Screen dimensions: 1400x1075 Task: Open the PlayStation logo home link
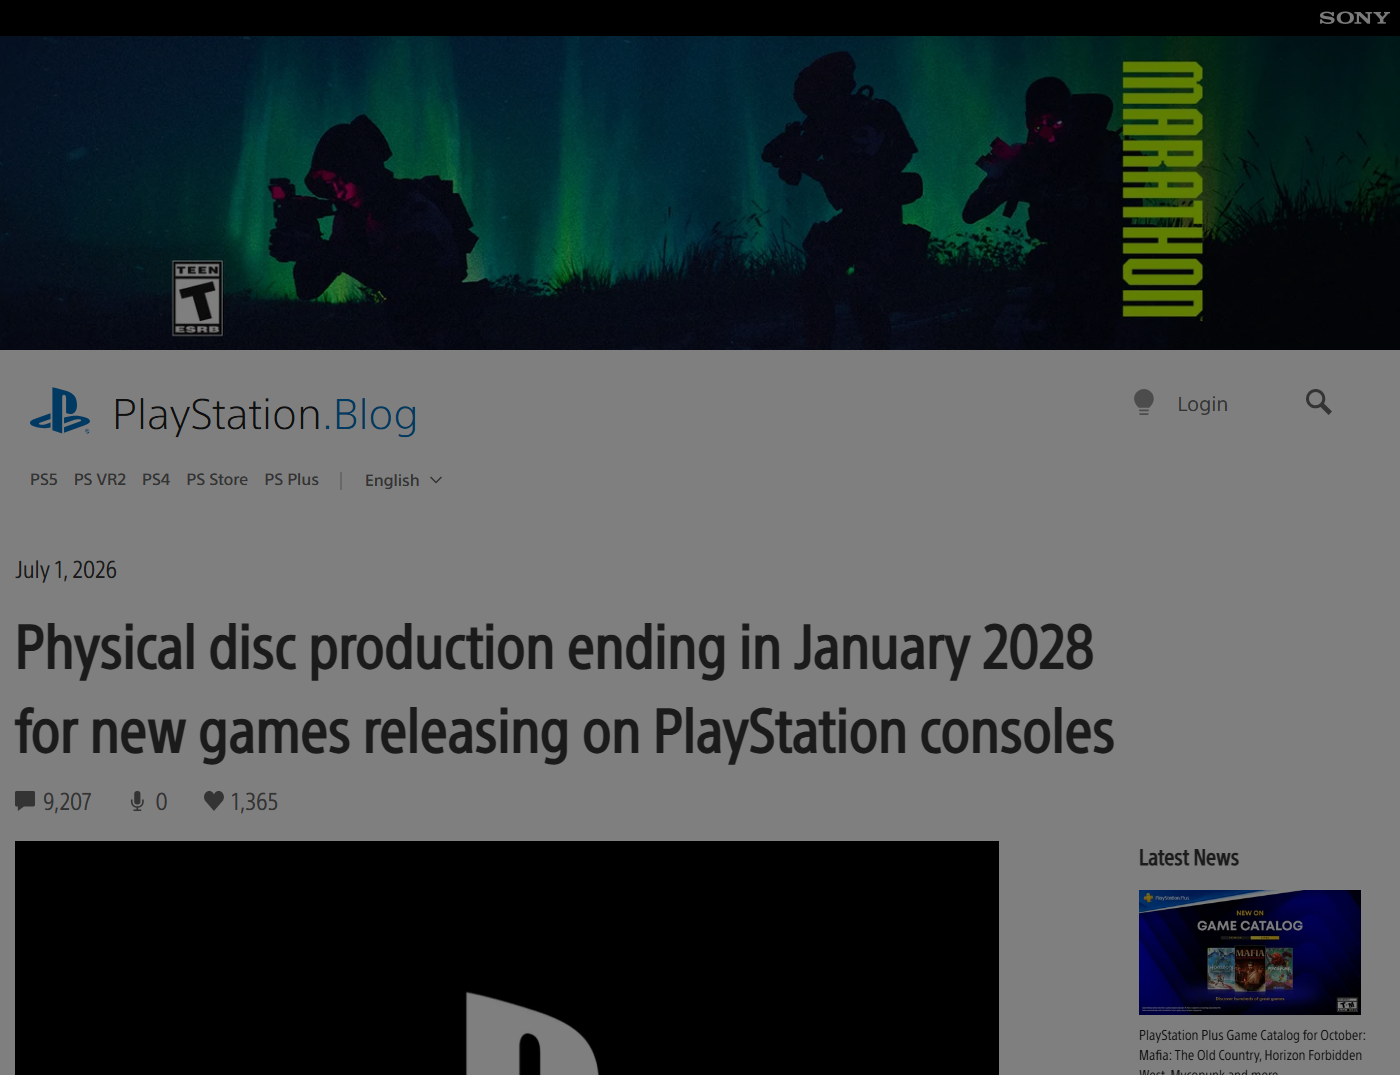(x=60, y=411)
